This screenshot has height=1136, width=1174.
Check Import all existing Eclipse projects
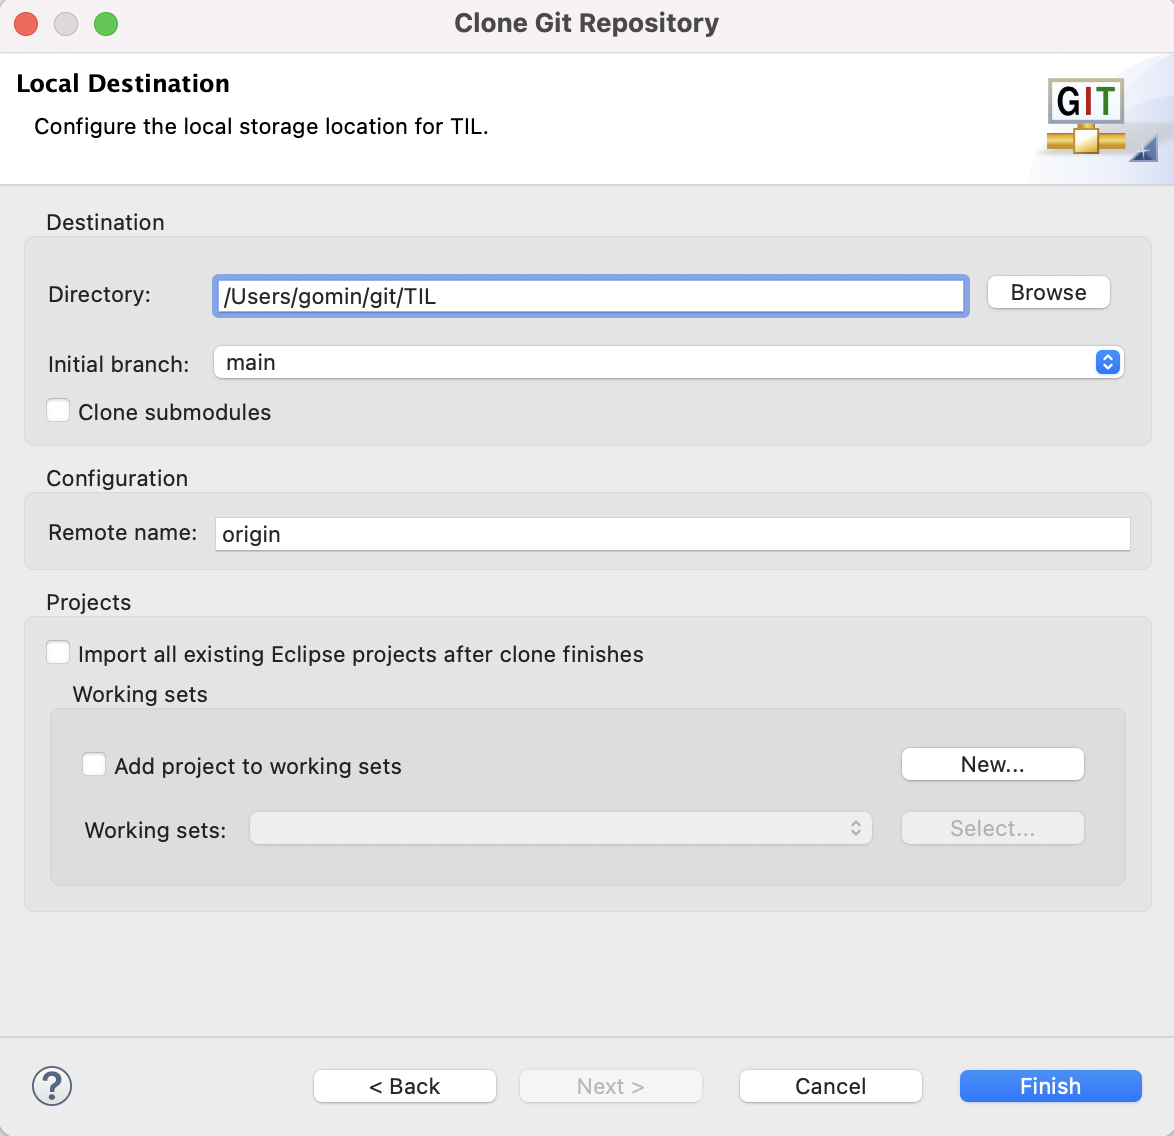[58, 653]
